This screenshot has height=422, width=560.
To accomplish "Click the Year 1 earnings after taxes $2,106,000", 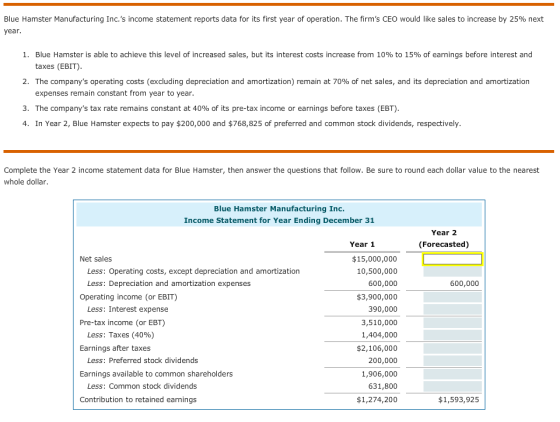I will (x=377, y=348).
